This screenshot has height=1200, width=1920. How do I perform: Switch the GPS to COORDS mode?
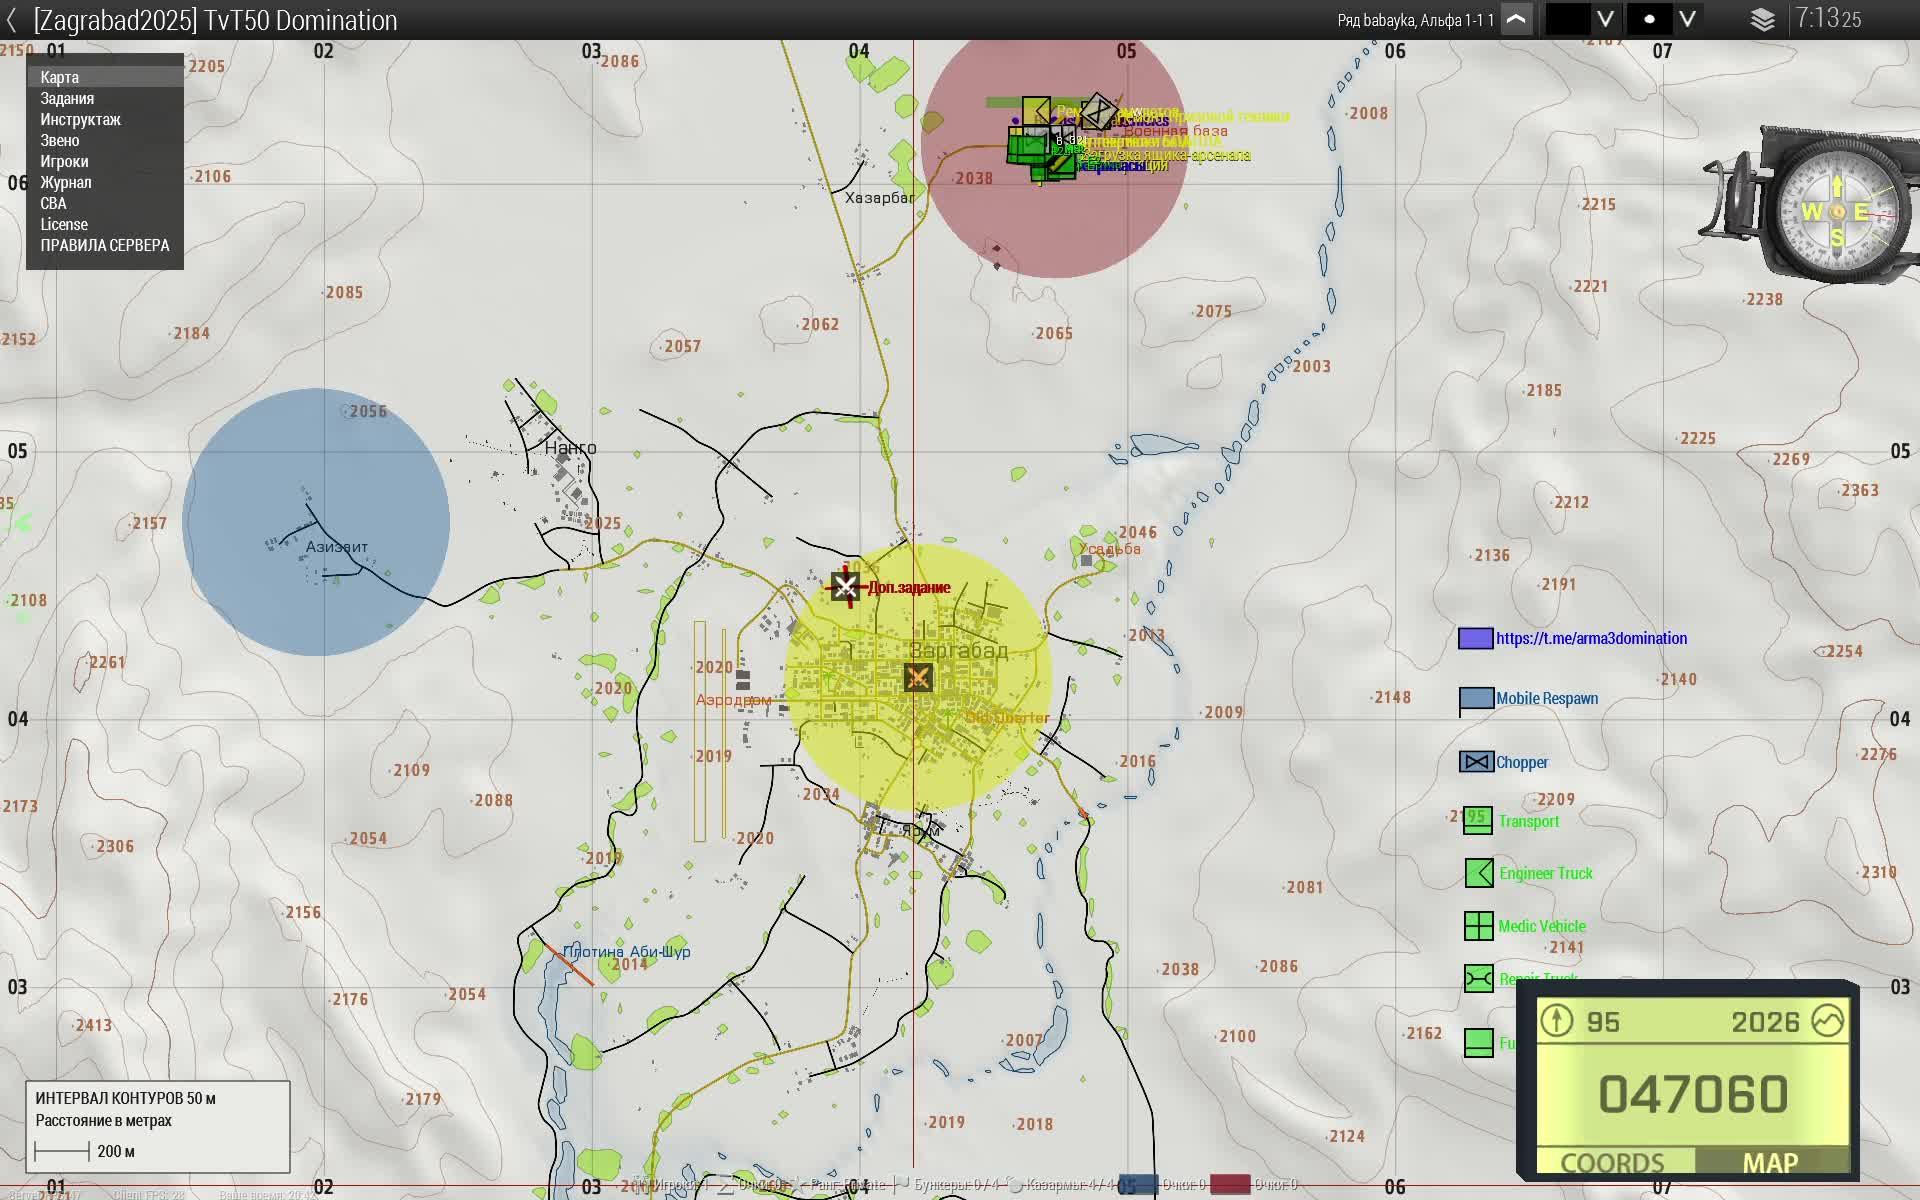1612,1163
